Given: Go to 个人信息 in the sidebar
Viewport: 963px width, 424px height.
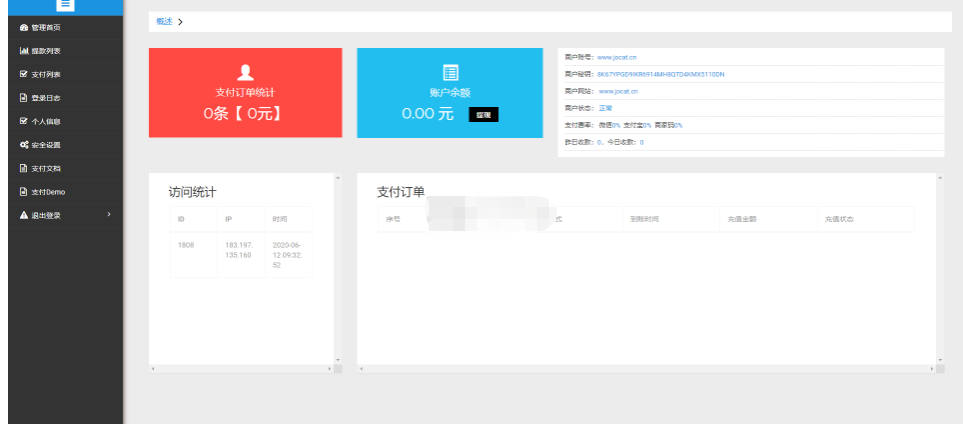Looking at the screenshot, I should coord(46,121).
